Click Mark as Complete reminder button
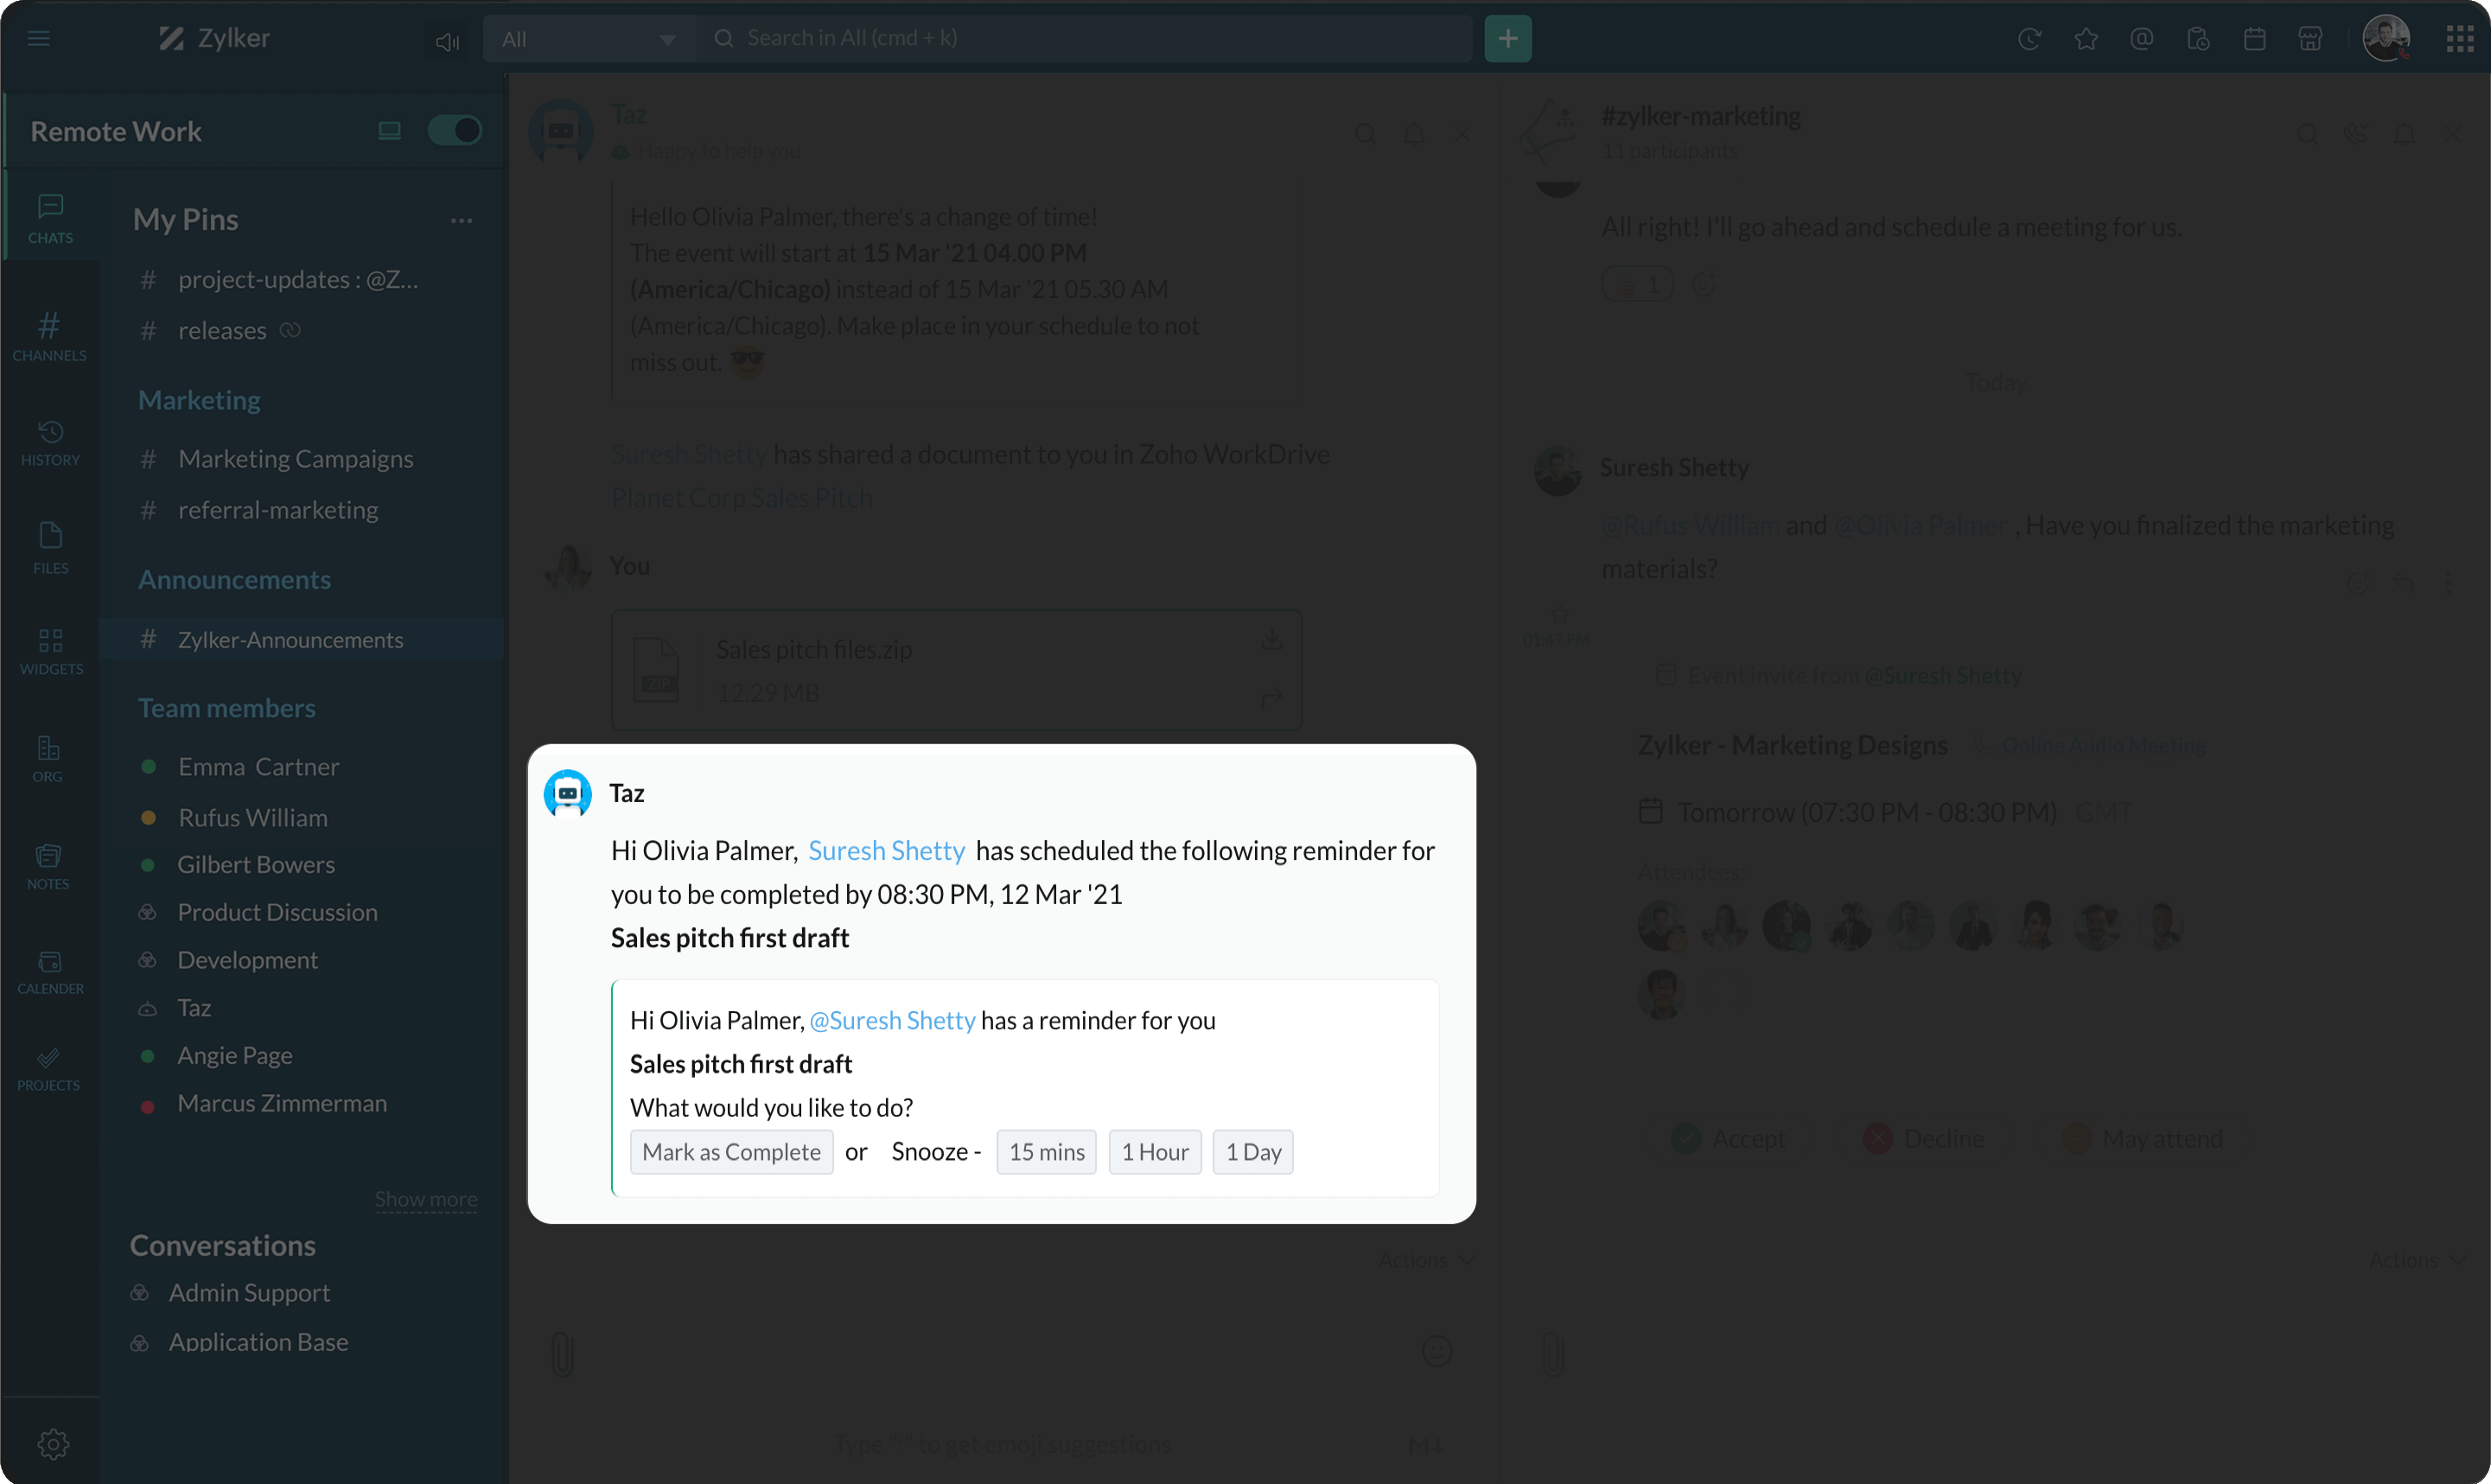 731,1150
